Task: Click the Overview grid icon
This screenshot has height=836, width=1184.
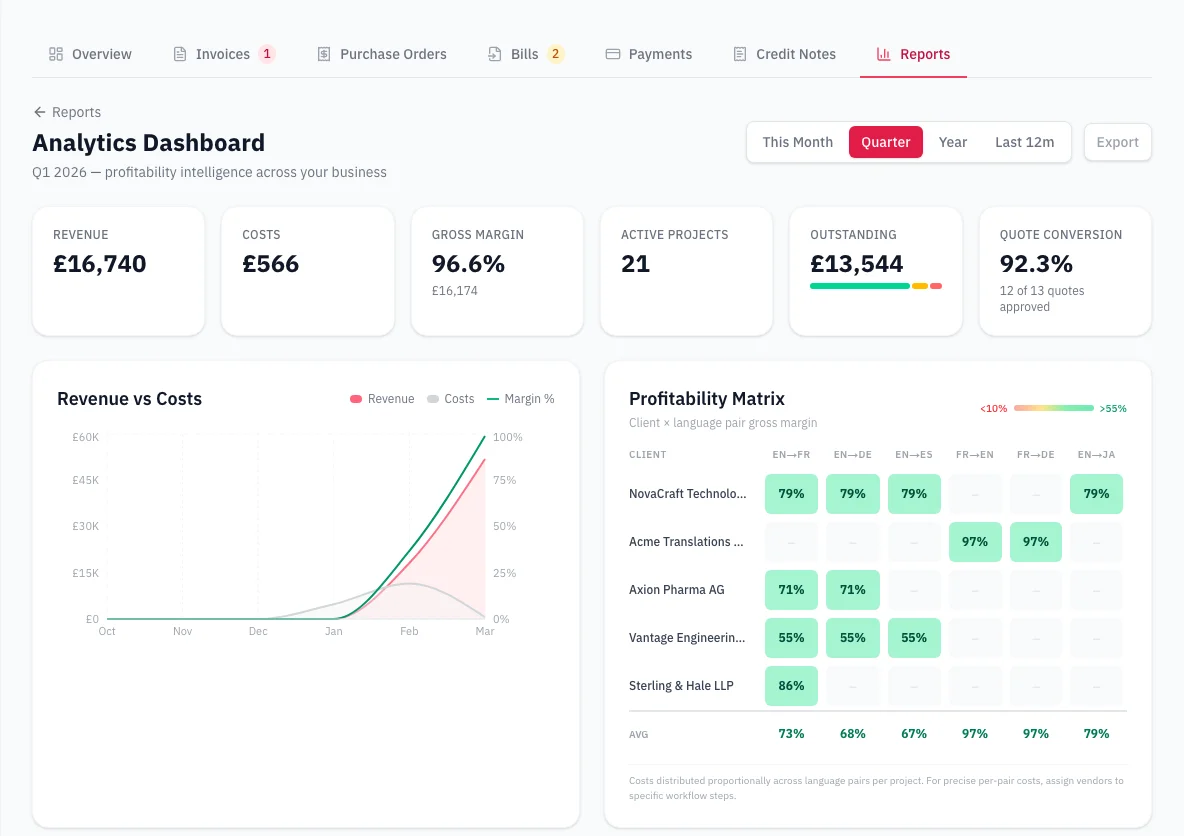Action: 56,54
